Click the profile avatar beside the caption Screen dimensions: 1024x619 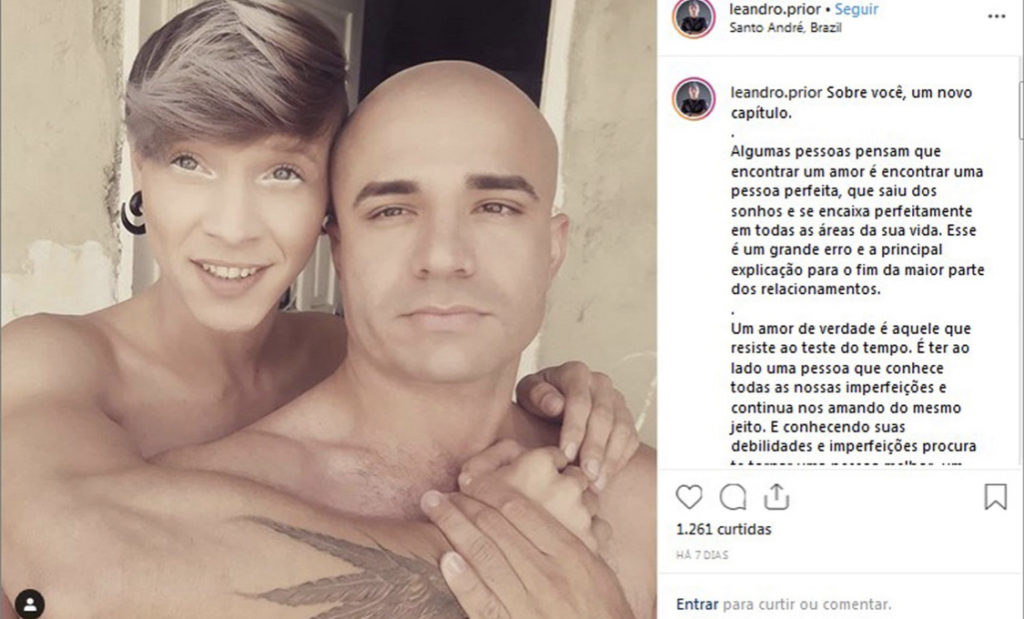click(x=694, y=99)
